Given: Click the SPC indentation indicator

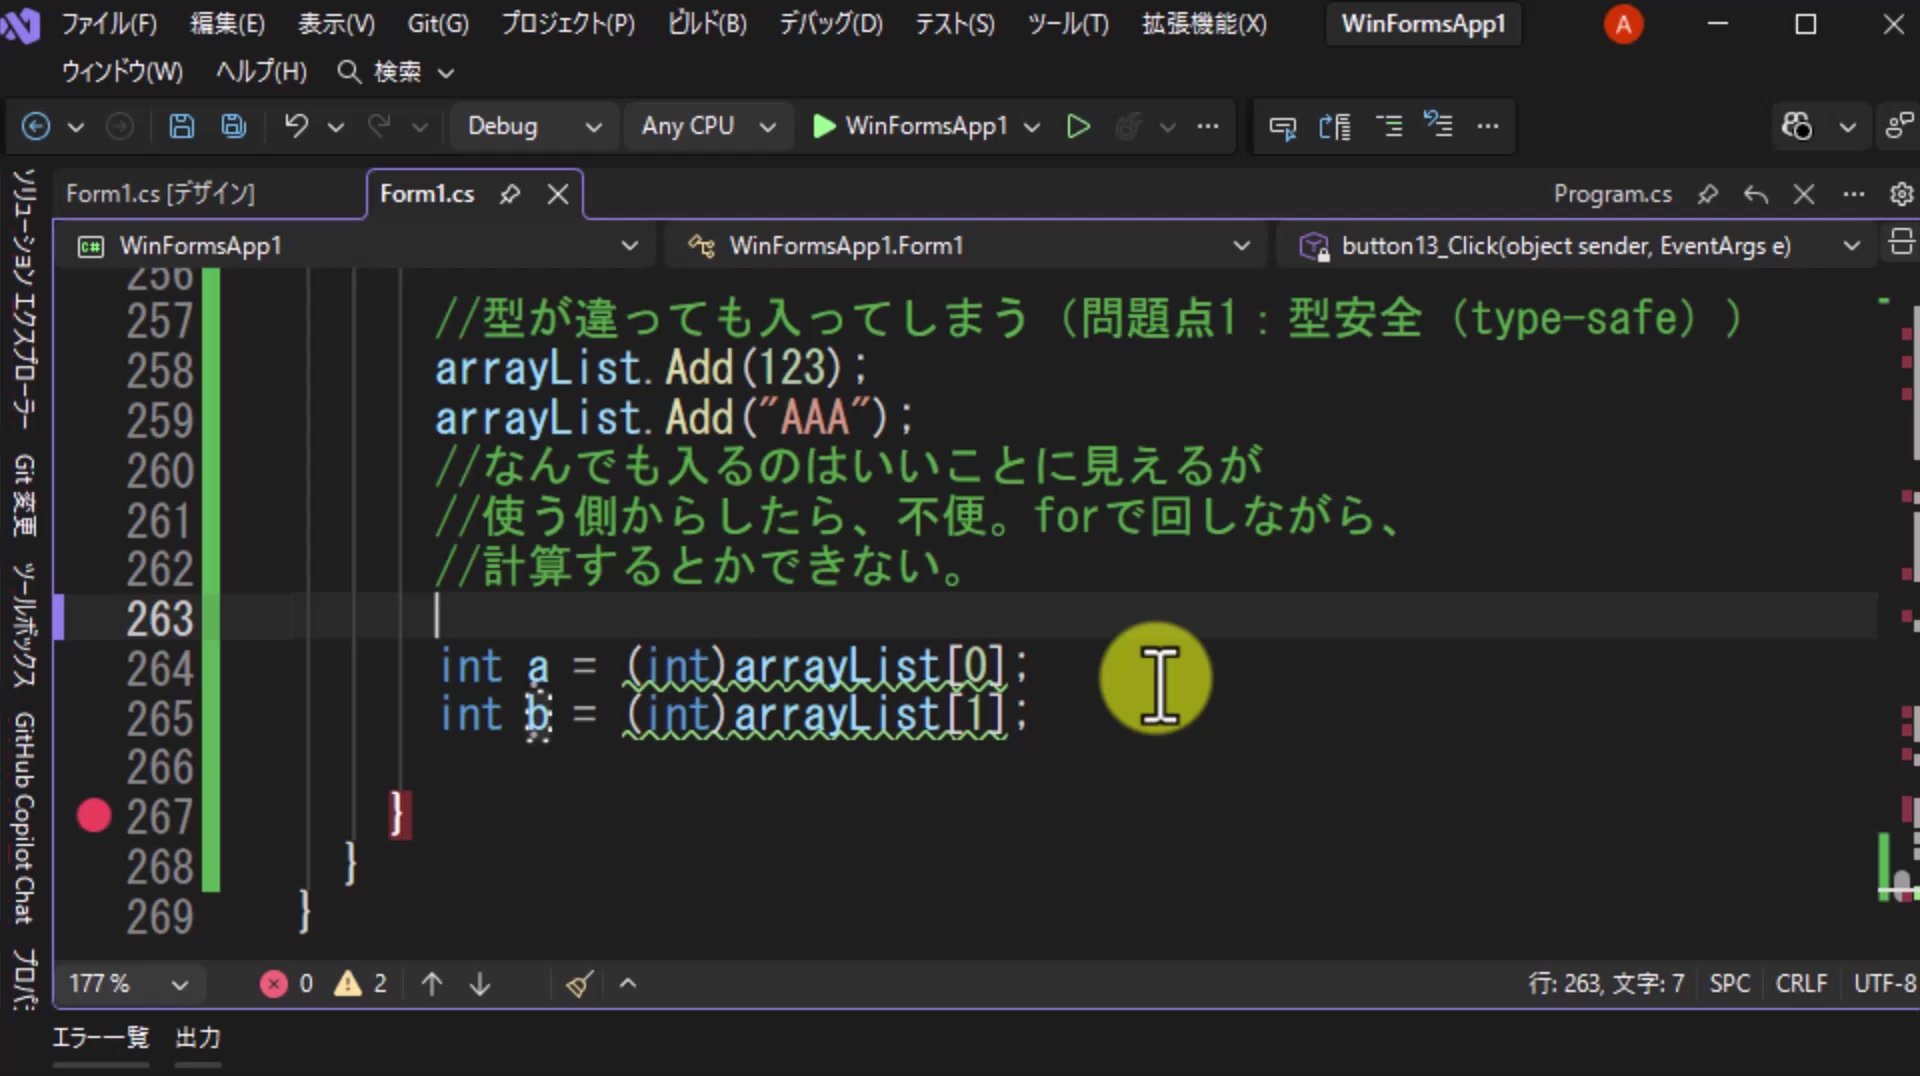Looking at the screenshot, I should [x=1729, y=984].
